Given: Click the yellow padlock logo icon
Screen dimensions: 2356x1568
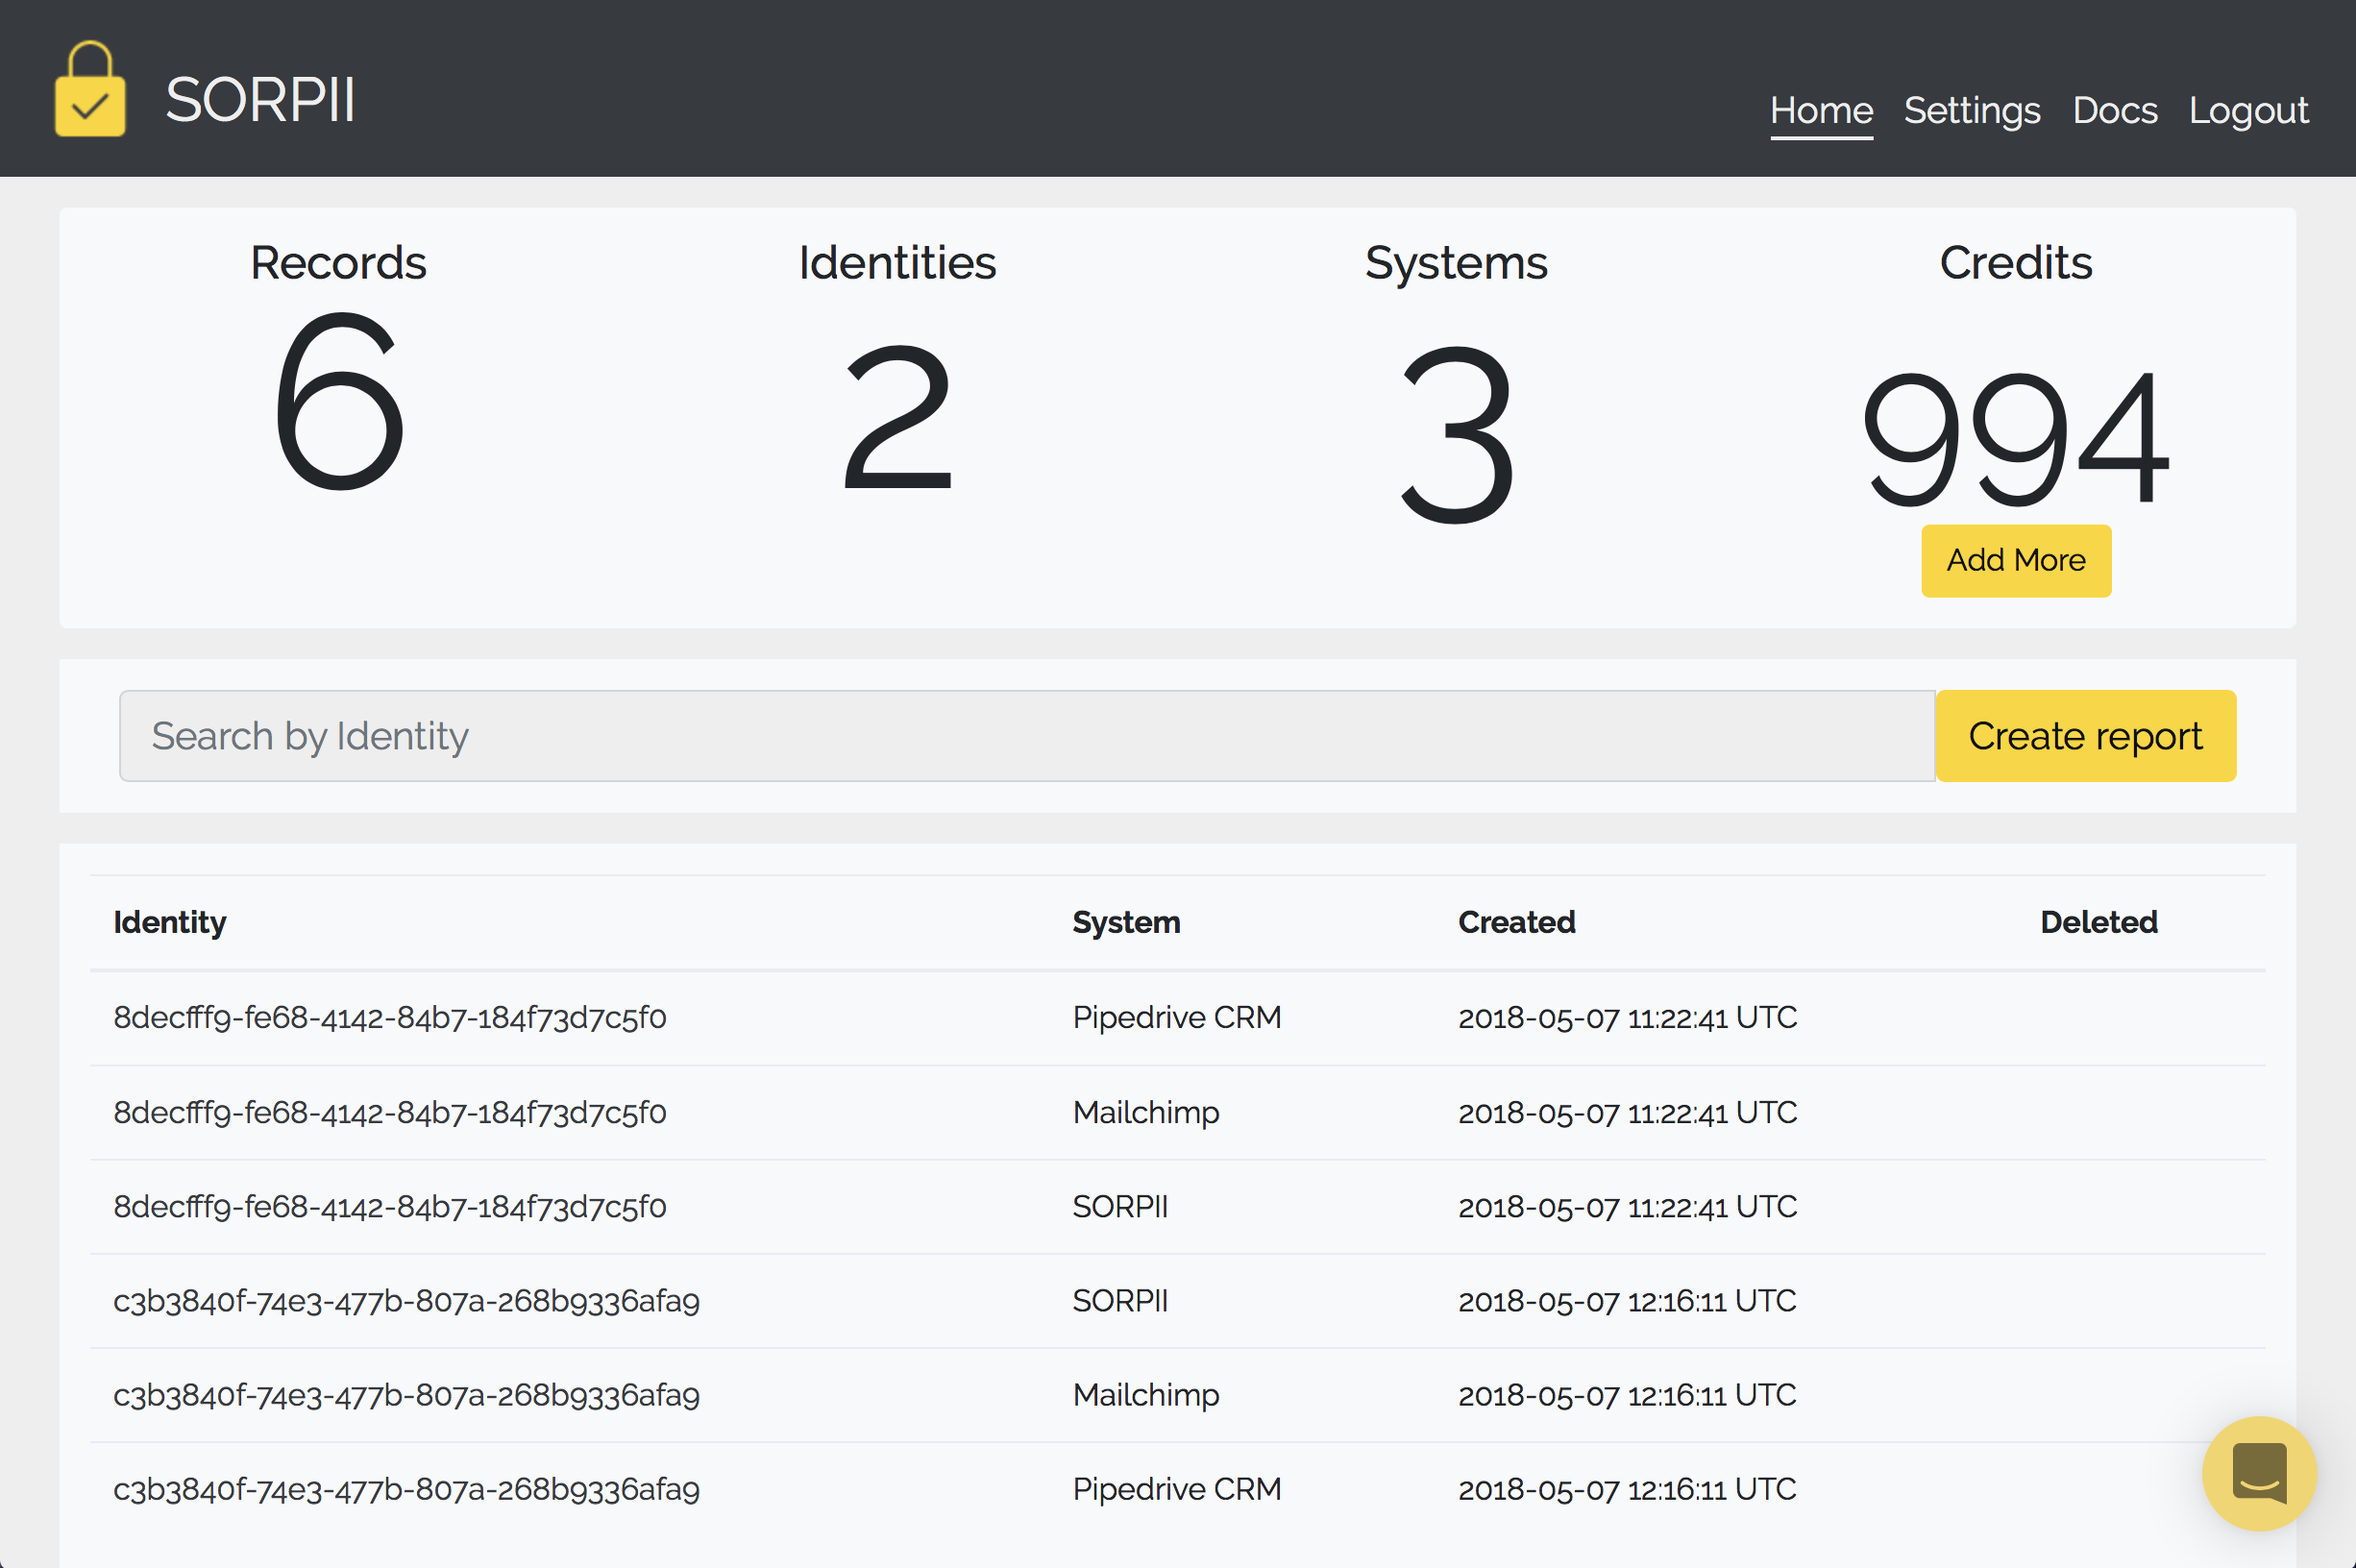Looking at the screenshot, I should click(x=90, y=90).
